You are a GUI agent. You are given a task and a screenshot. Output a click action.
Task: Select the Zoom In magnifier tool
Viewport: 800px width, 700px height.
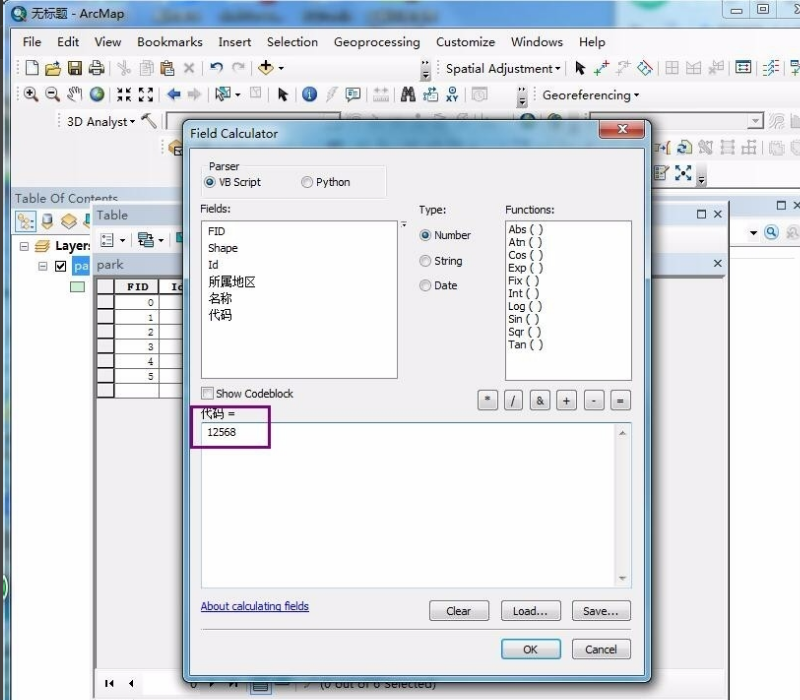[x=31, y=94]
